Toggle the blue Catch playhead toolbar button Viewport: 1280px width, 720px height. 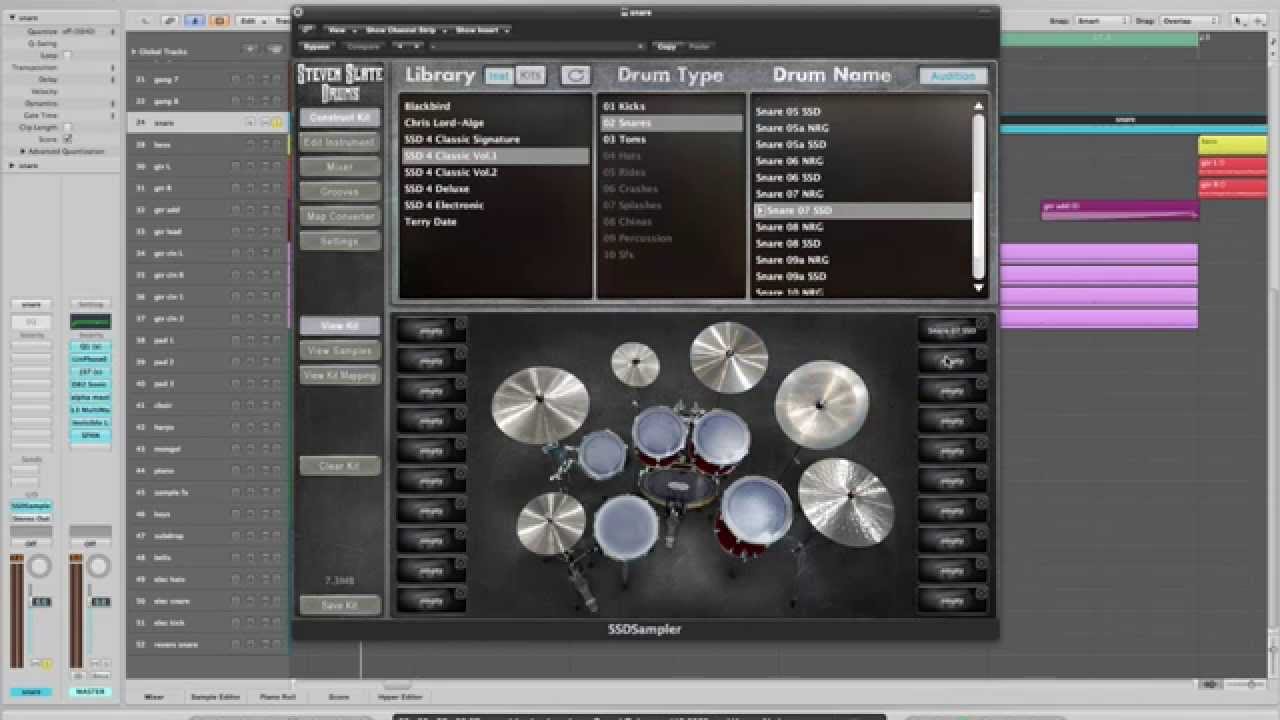[x=195, y=20]
